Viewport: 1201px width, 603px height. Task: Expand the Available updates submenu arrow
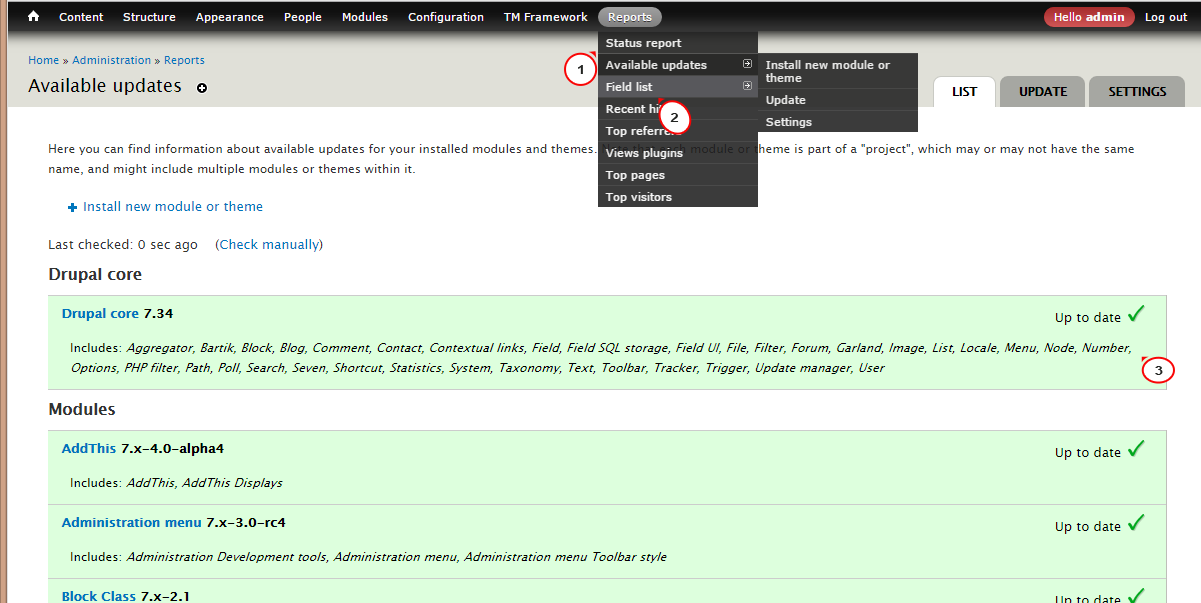(747, 64)
